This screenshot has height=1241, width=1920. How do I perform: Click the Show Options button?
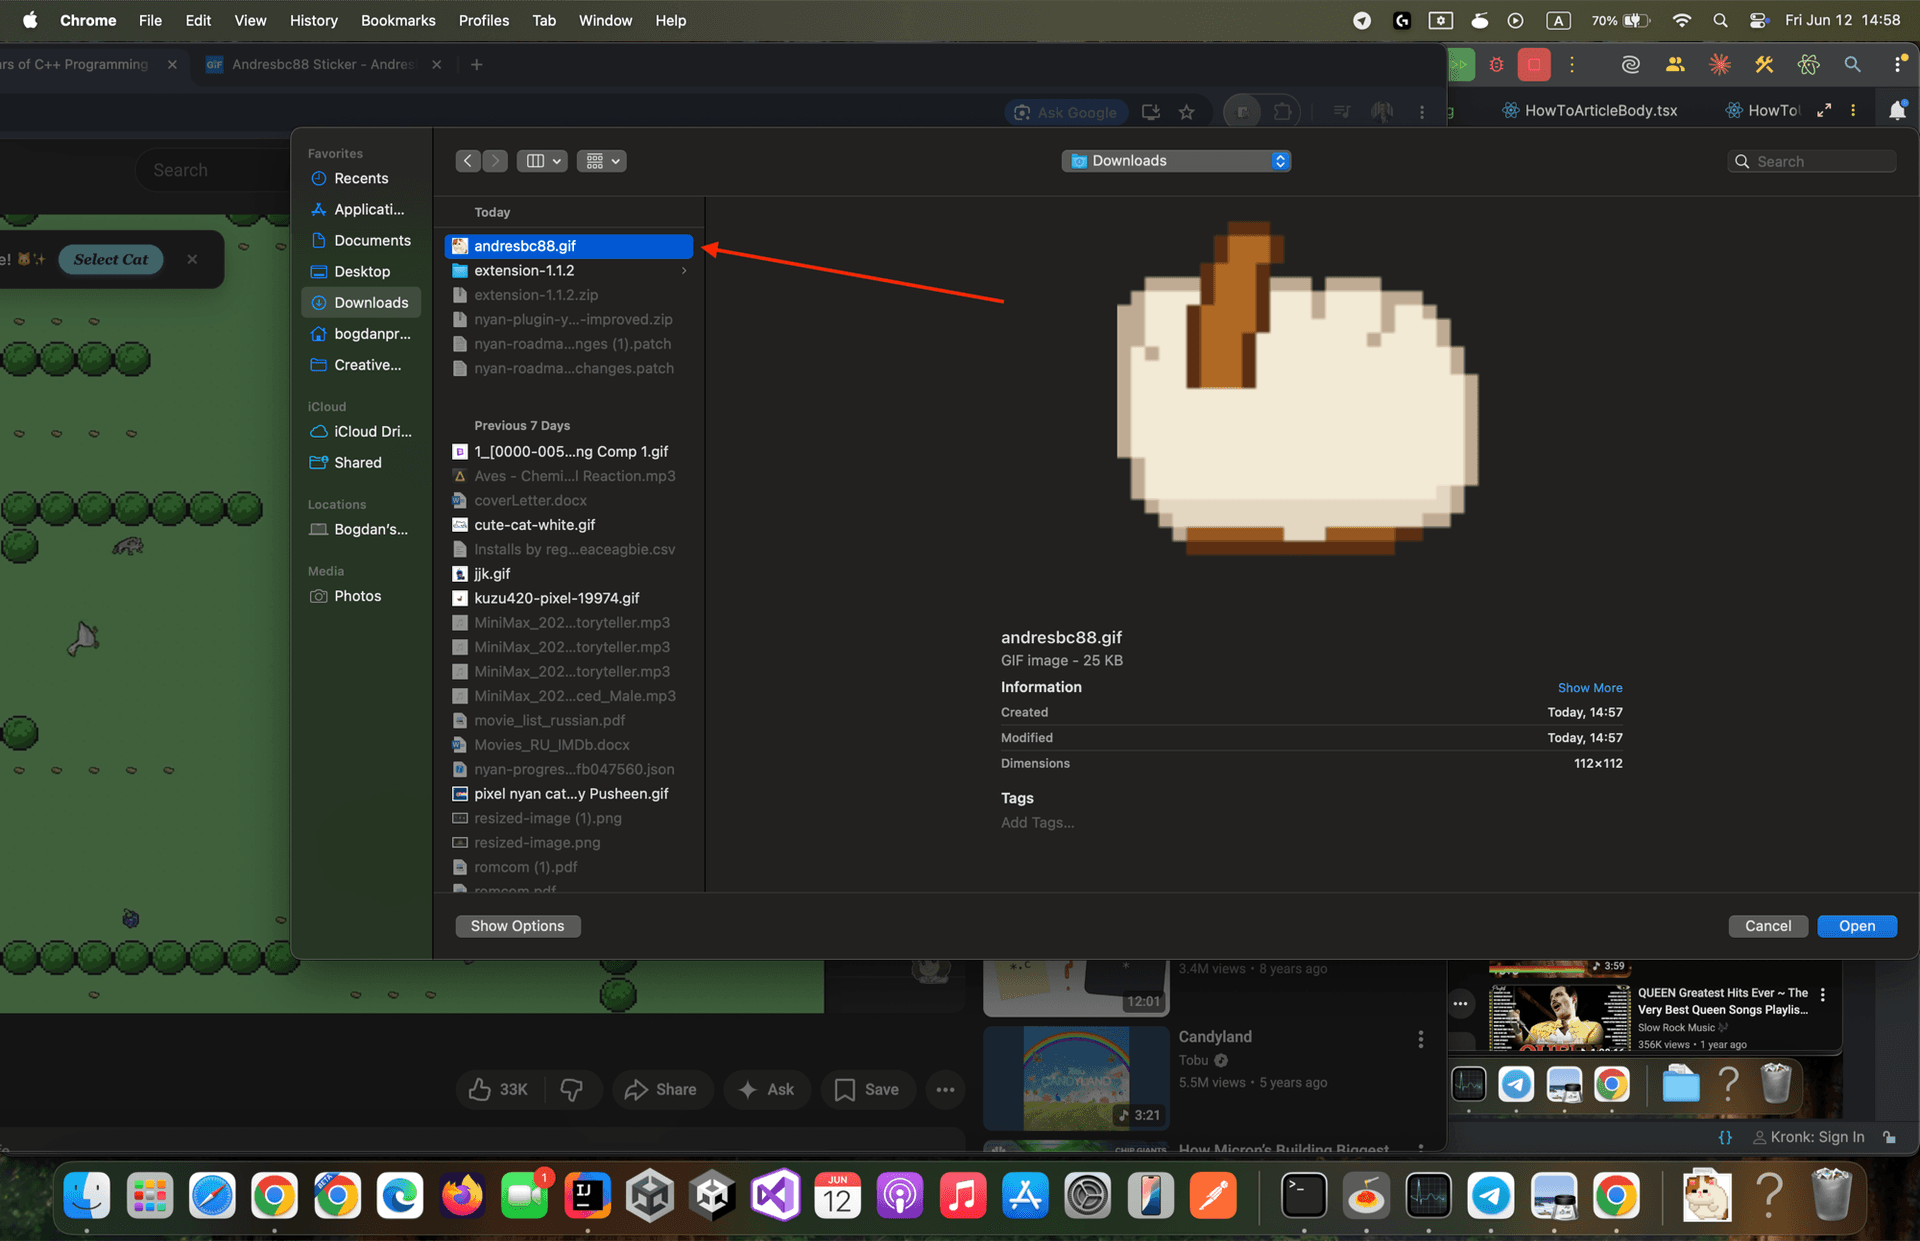coord(518,926)
